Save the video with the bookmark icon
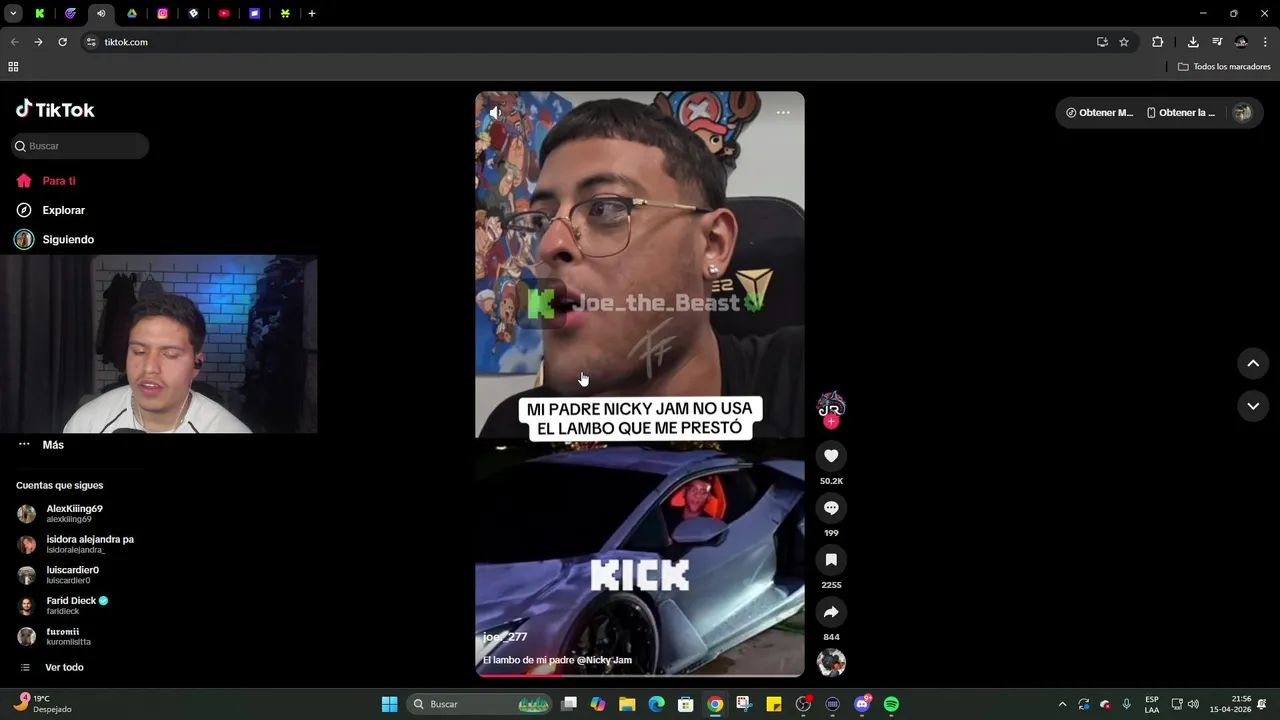The width and height of the screenshot is (1280, 720). (x=831, y=560)
